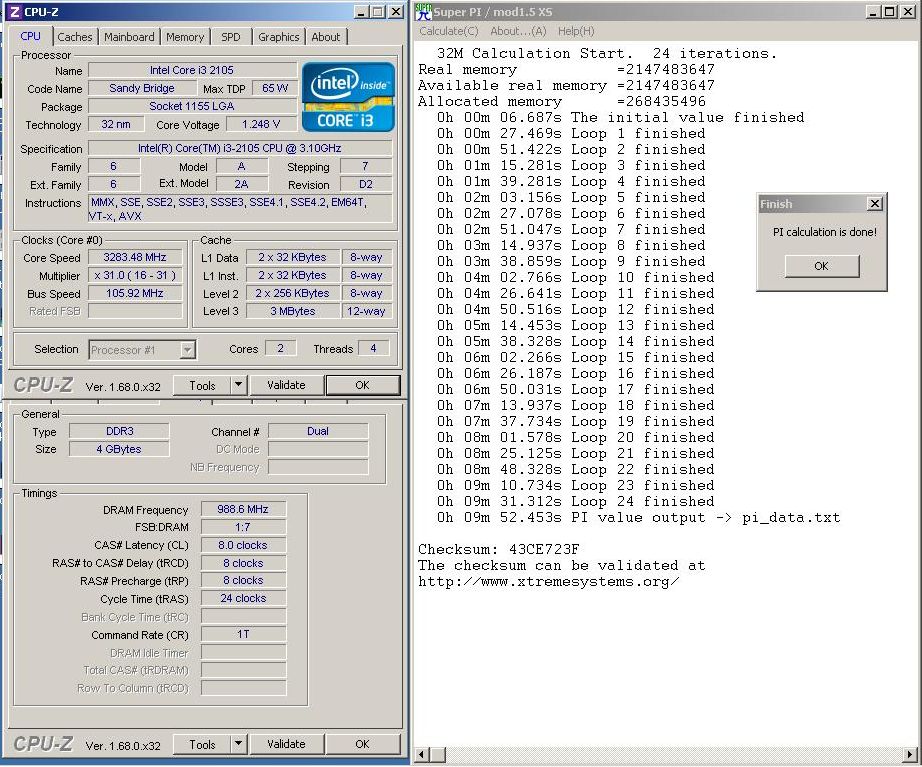Click the http://www.xtremesystems.org/ text
Viewport: 922px width, 767px height.
549,582
